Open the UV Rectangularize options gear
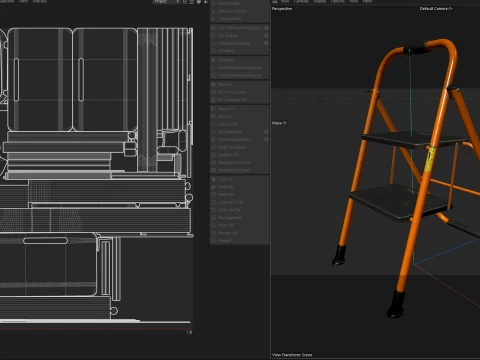This screenshot has width=480, height=360. [266, 140]
